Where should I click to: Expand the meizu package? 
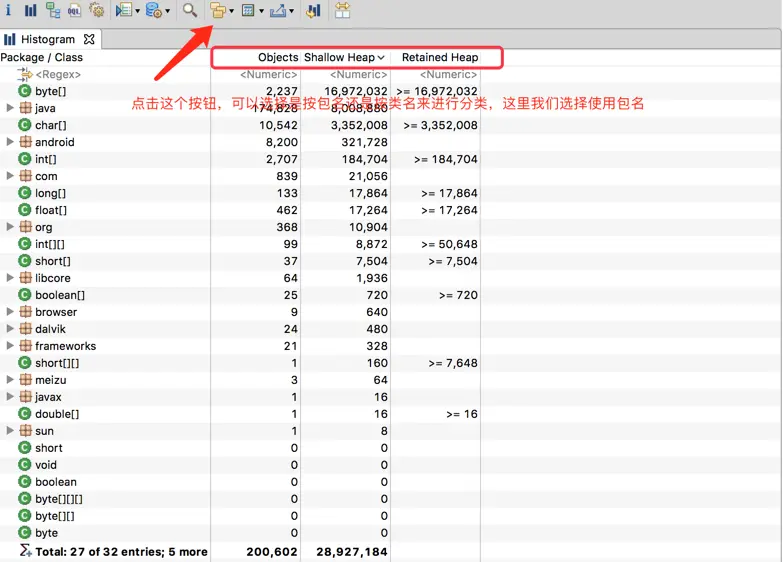click(x=9, y=380)
